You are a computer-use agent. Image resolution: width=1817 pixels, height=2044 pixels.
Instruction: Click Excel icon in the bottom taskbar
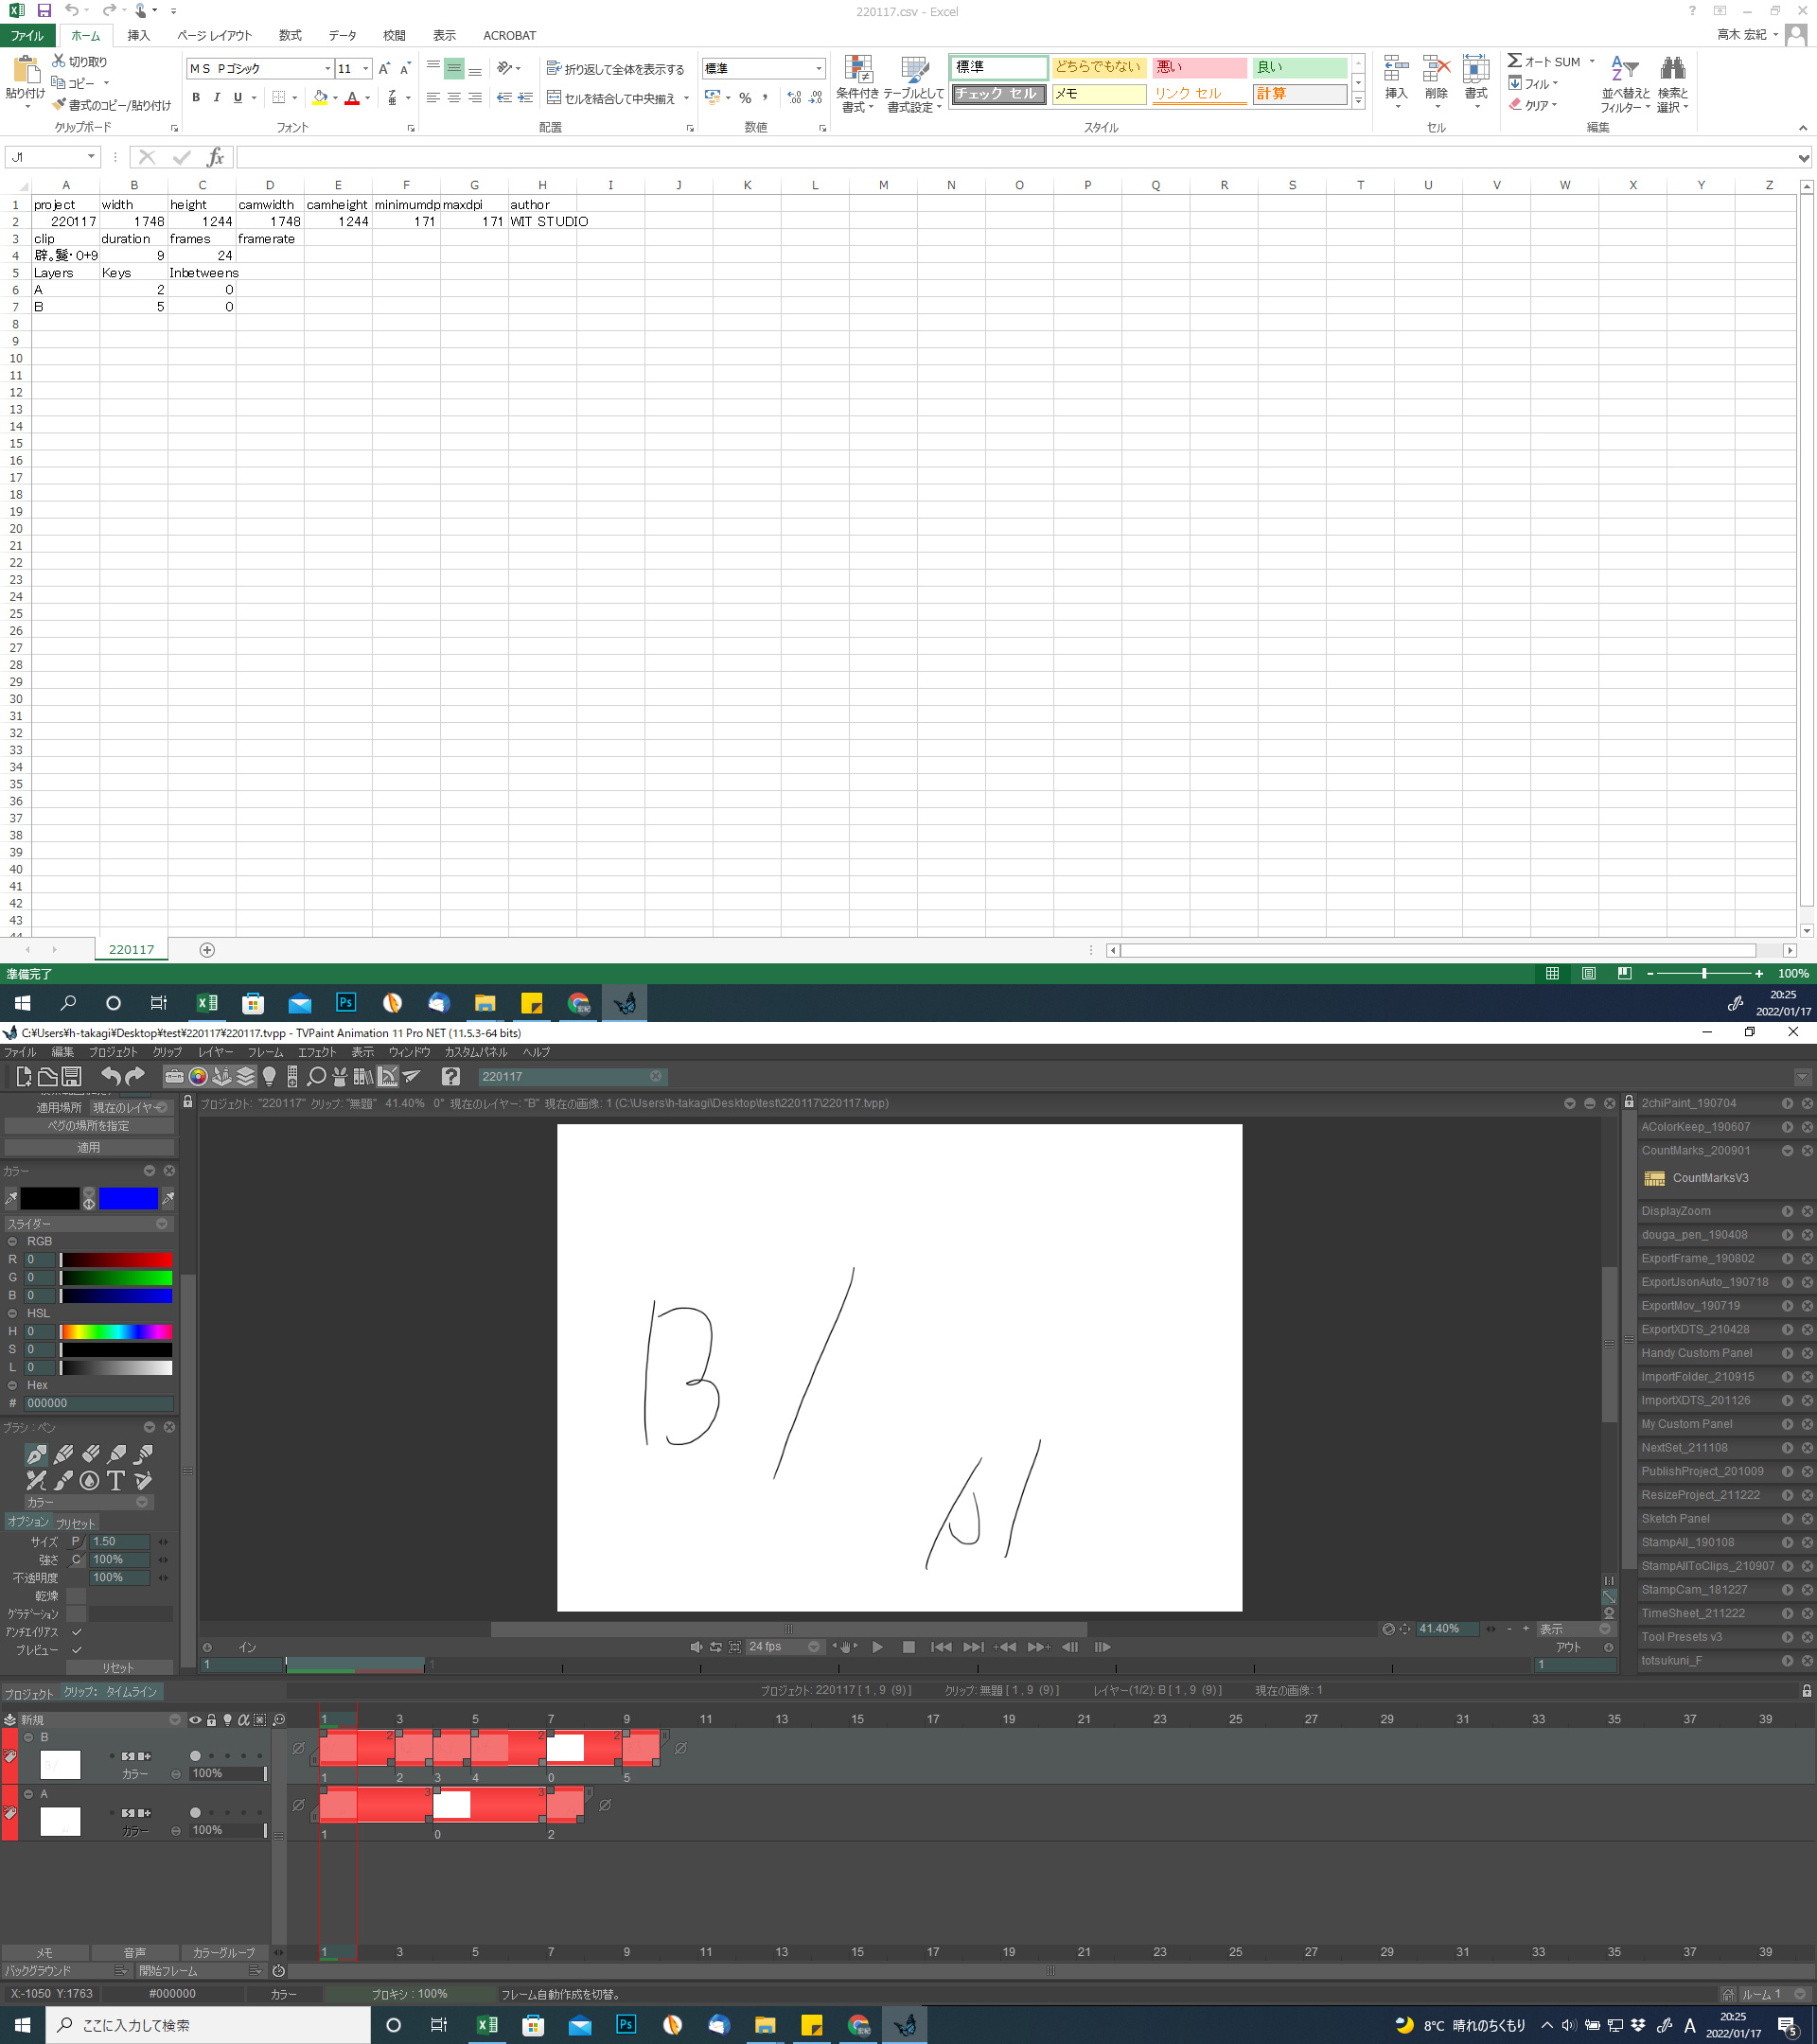pos(486,2025)
